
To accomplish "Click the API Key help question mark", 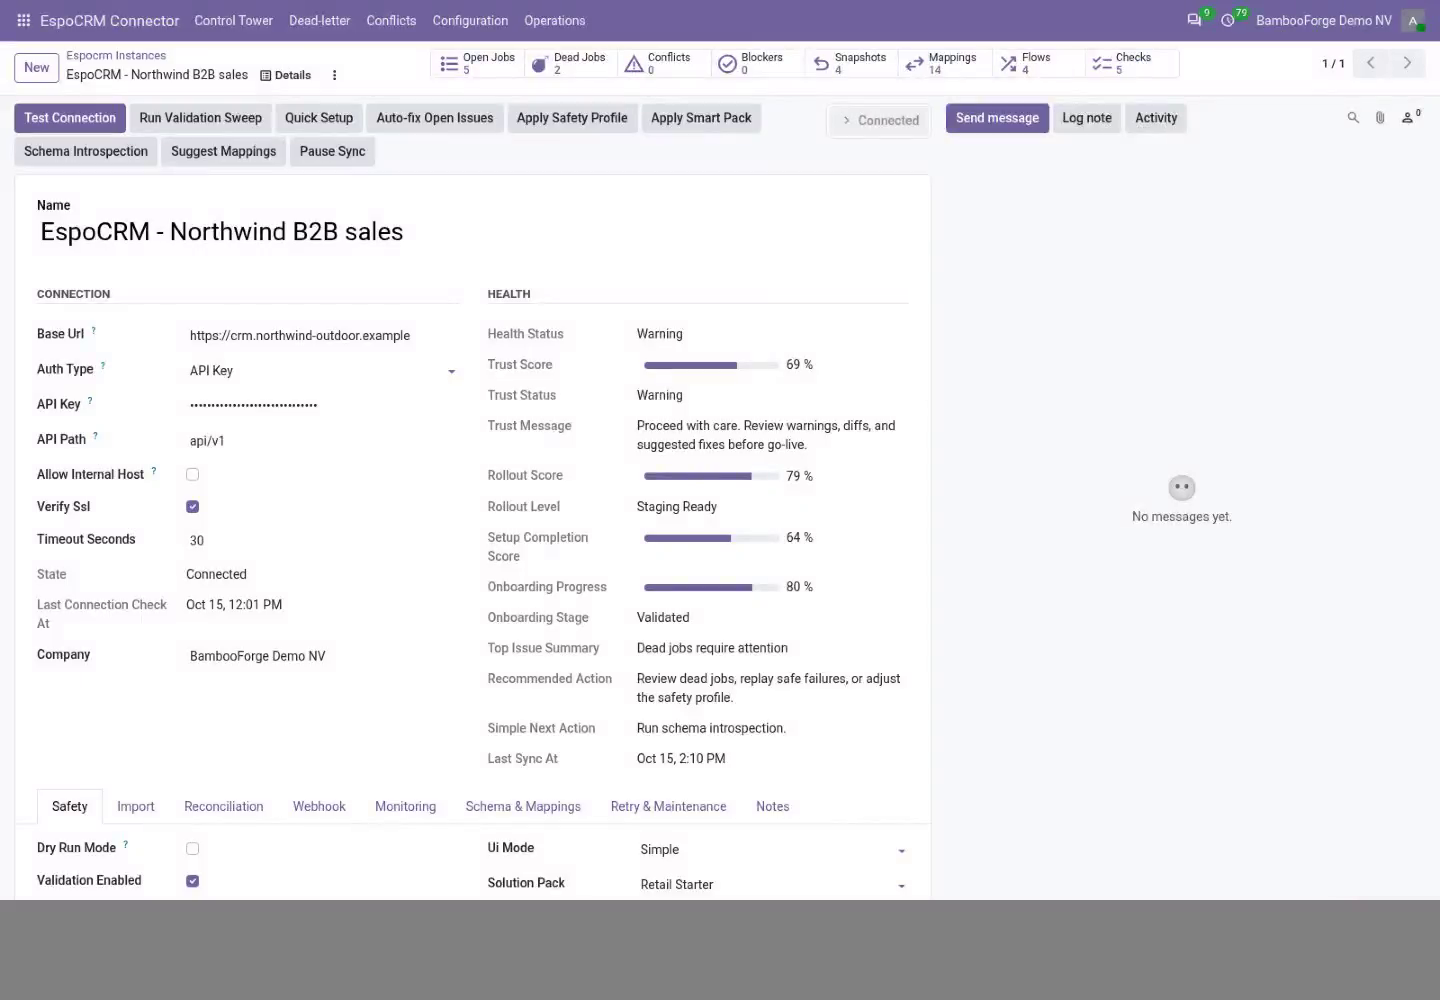I will (90, 400).
